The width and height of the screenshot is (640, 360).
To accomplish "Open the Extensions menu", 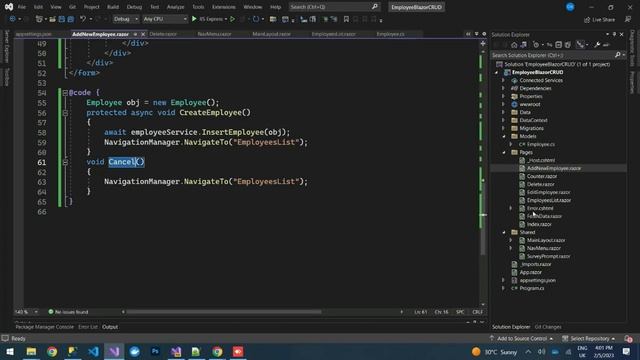I will coord(224,7).
